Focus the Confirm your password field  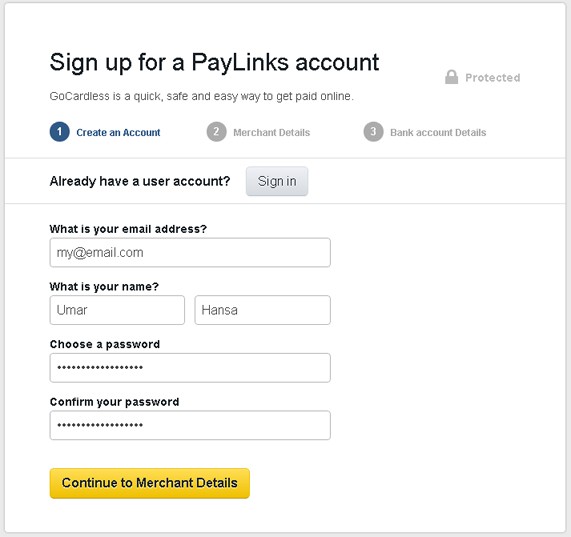[190, 425]
